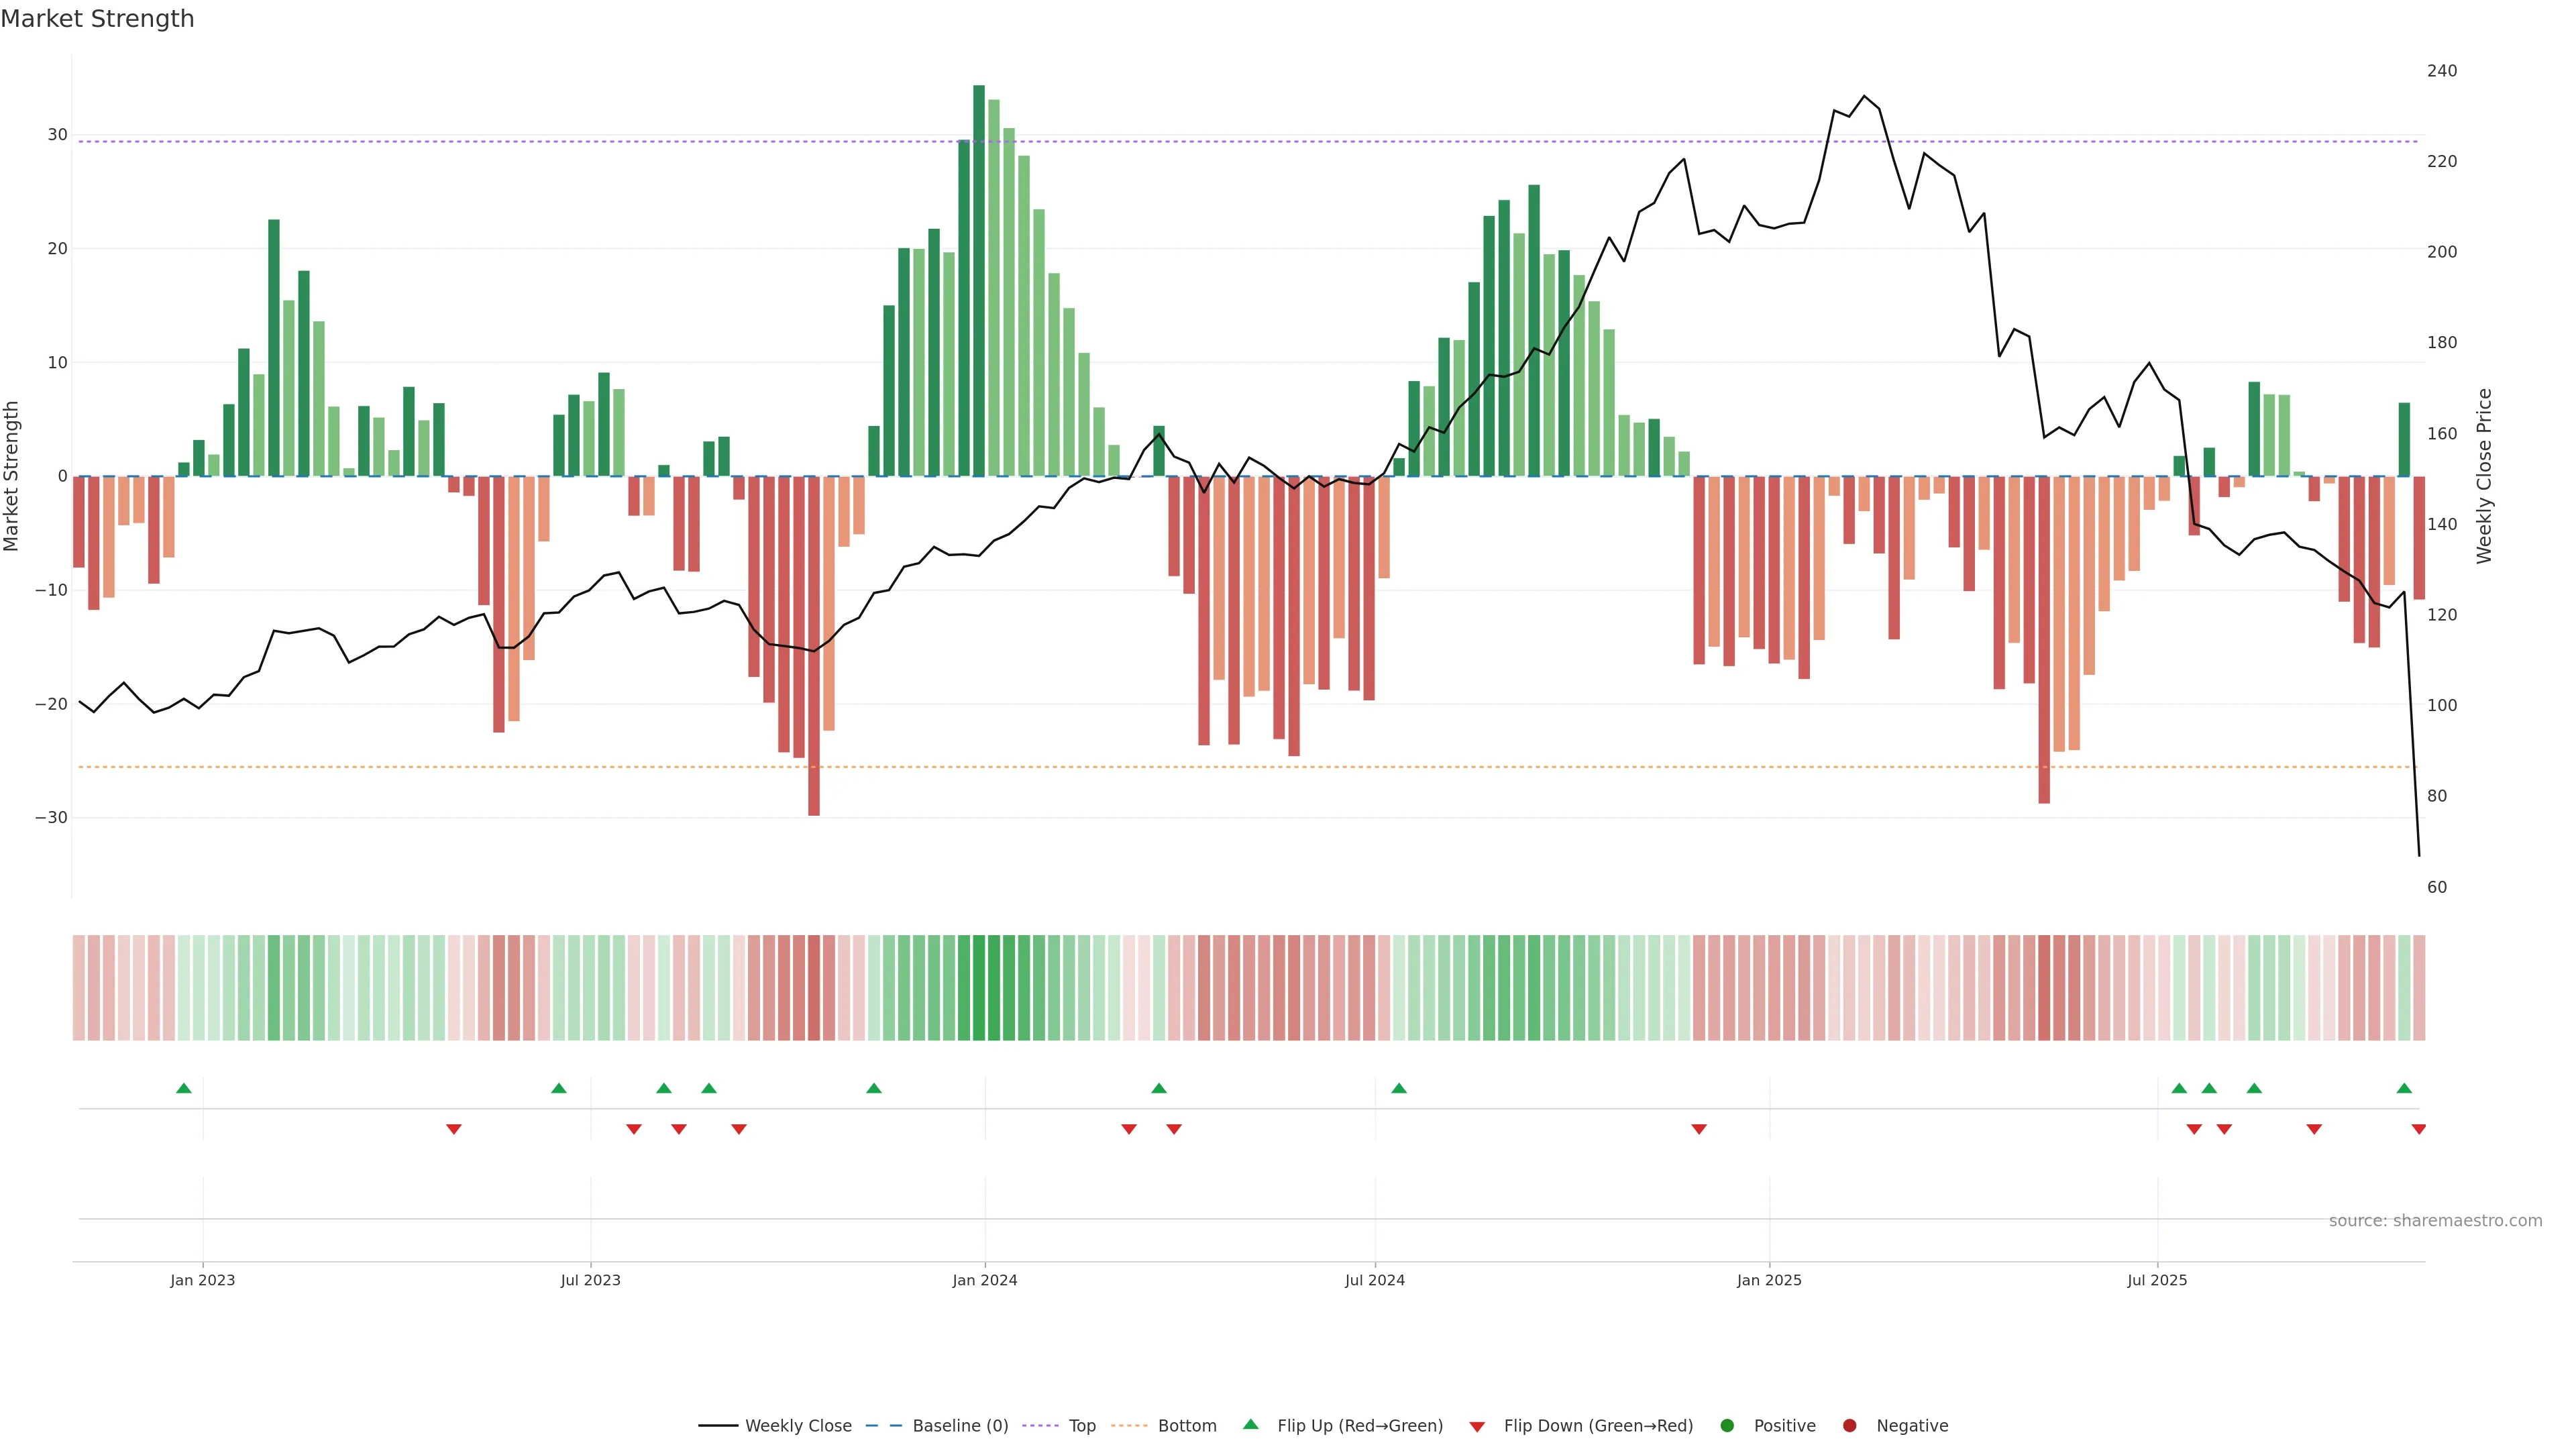Click the source: sharemaestro.com text

(x=2435, y=1220)
